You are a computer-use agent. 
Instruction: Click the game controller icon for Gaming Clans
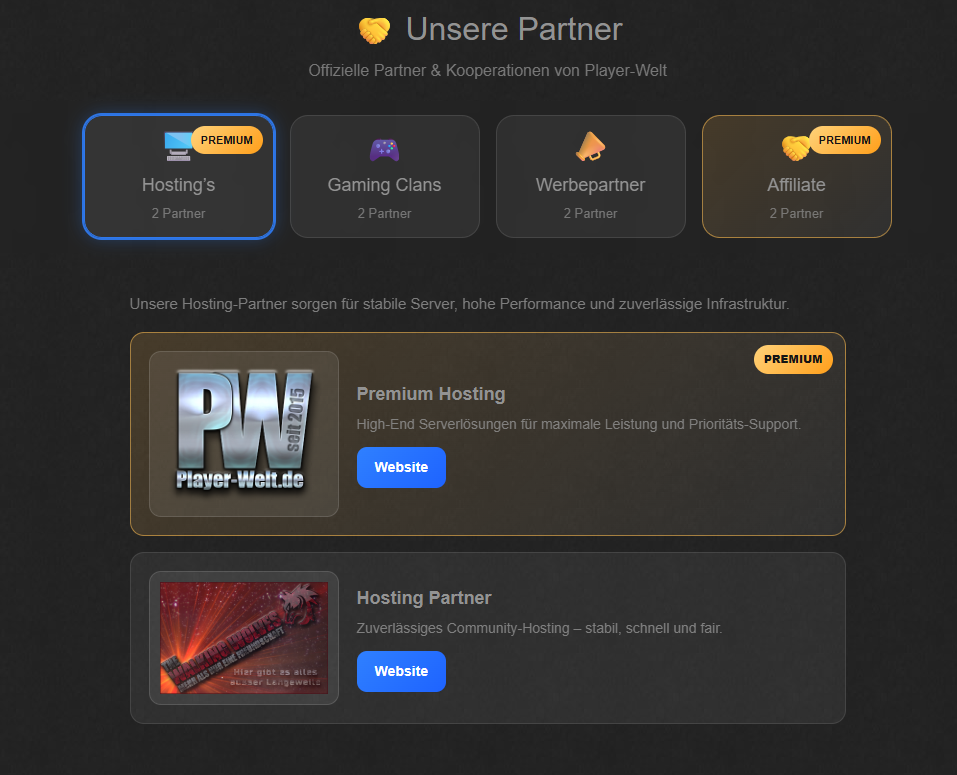384,149
